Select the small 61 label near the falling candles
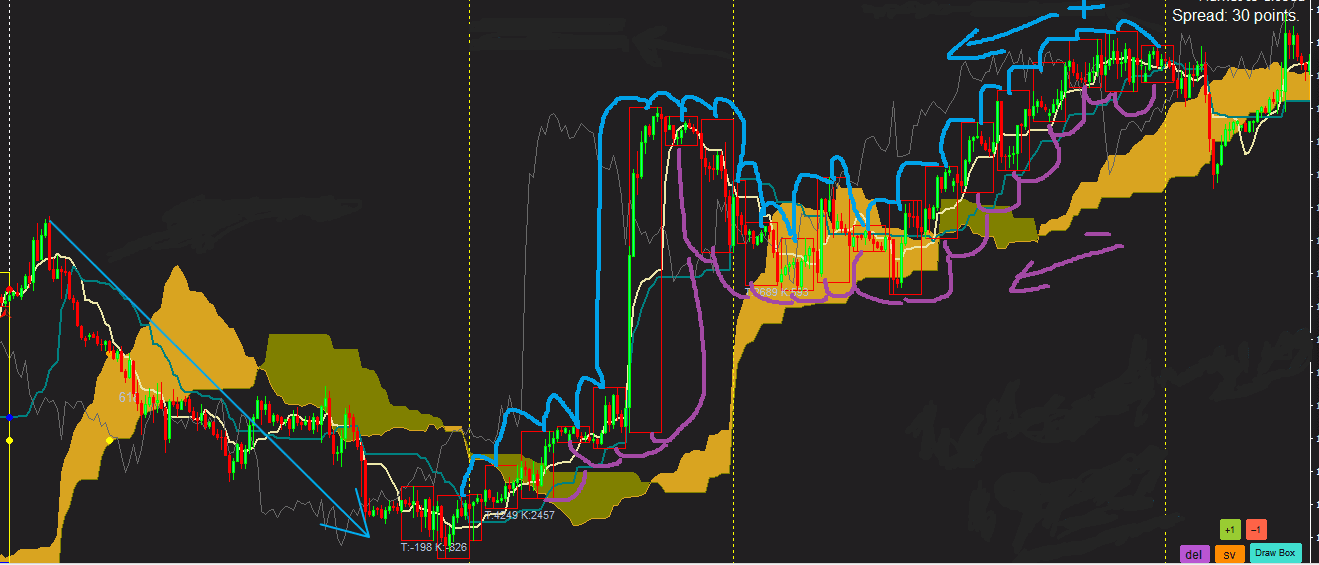This screenshot has height=565, width=1319. click(126, 397)
